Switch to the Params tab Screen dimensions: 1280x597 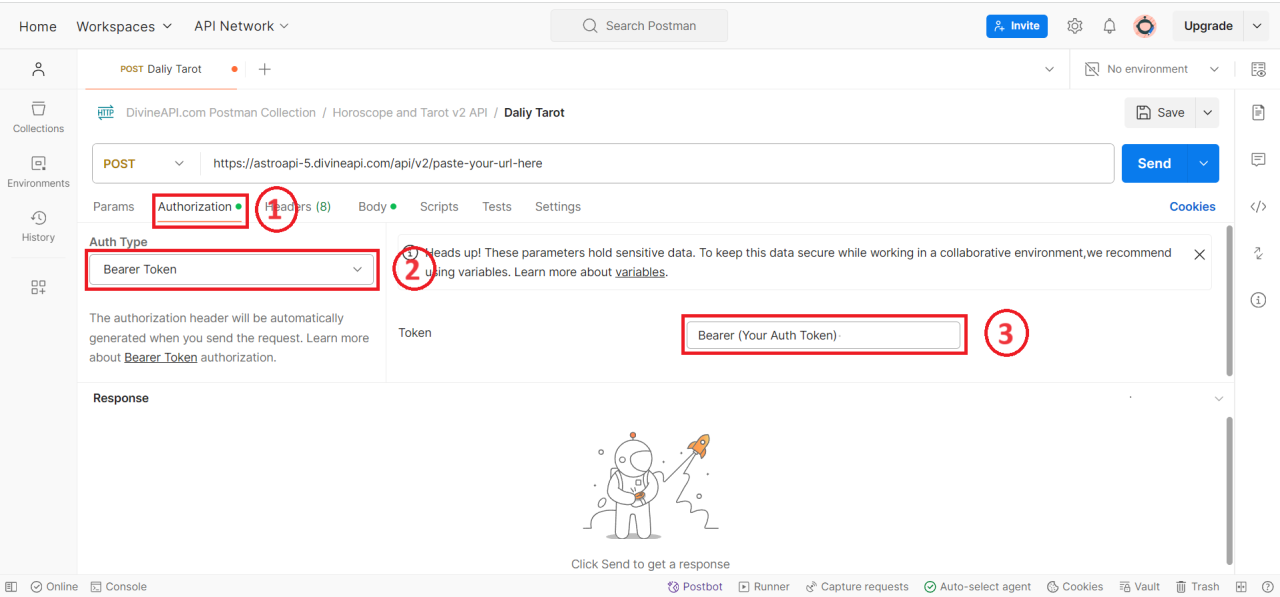[x=113, y=207]
